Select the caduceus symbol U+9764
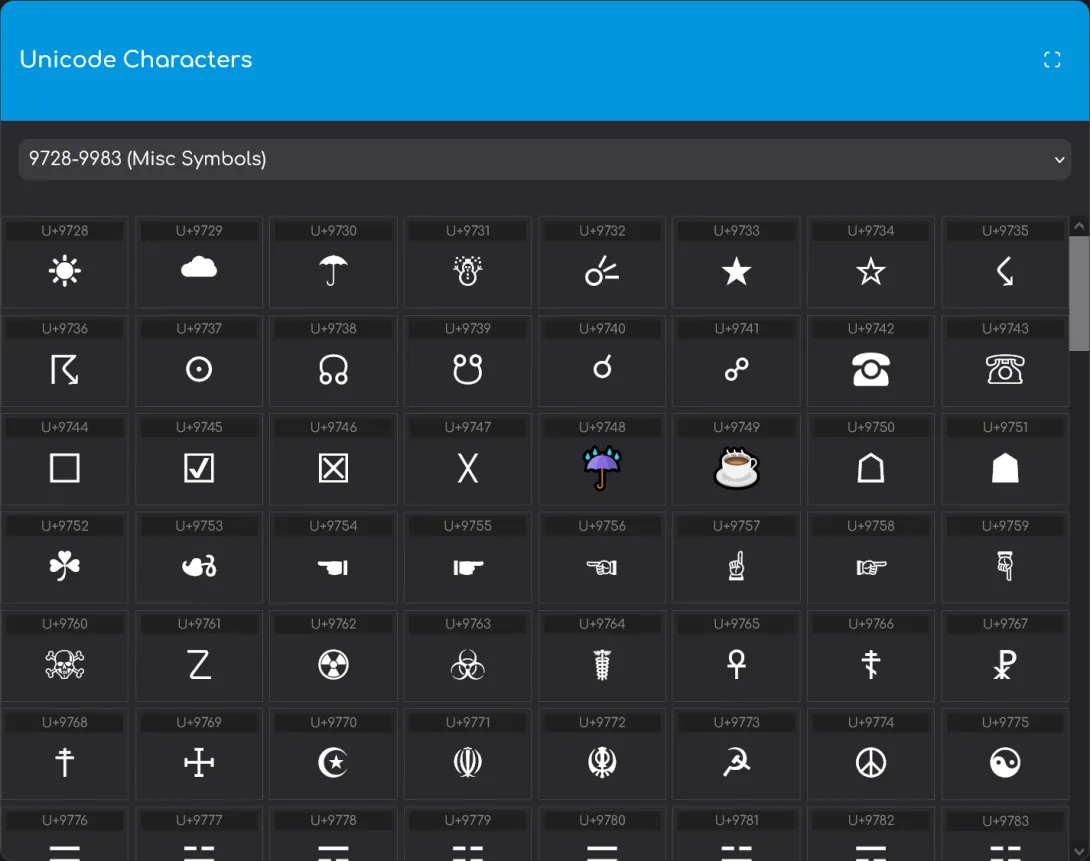 [x=602, y=663]
